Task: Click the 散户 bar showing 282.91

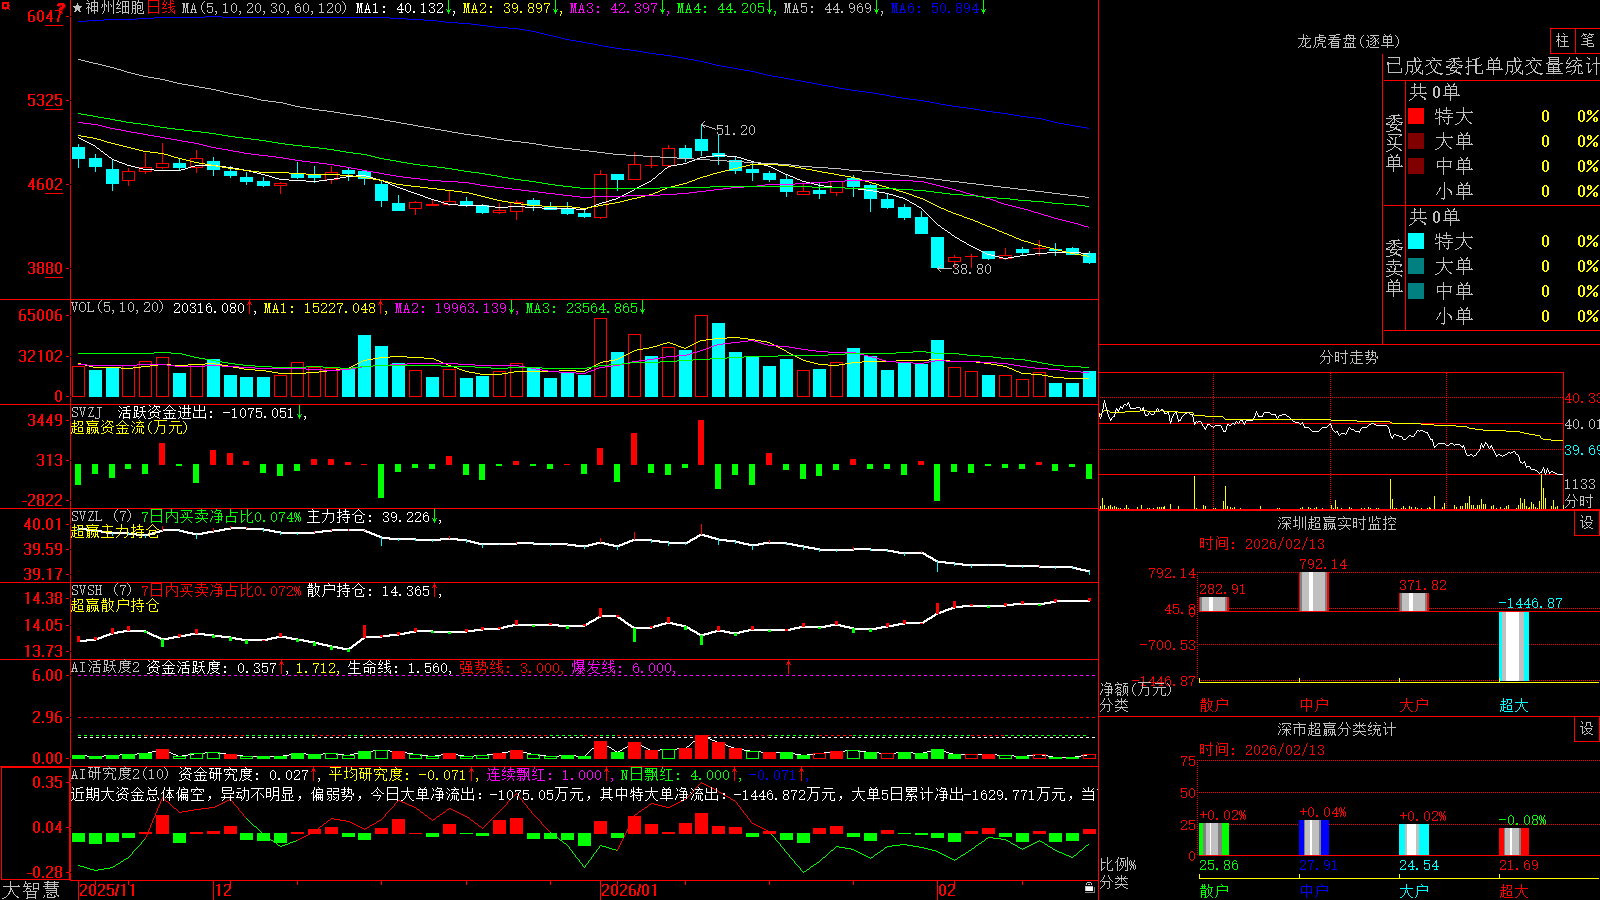Action: point(1214,604)
